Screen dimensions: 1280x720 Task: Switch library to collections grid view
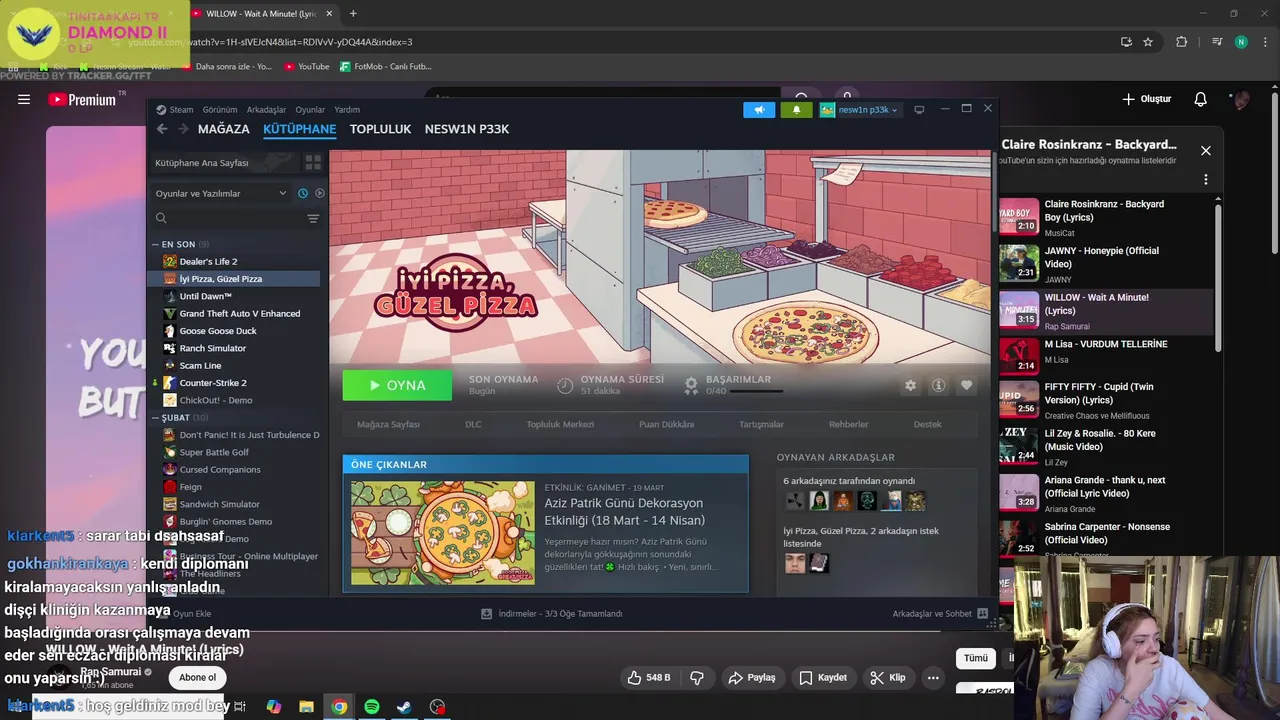(x=313, y=162)
